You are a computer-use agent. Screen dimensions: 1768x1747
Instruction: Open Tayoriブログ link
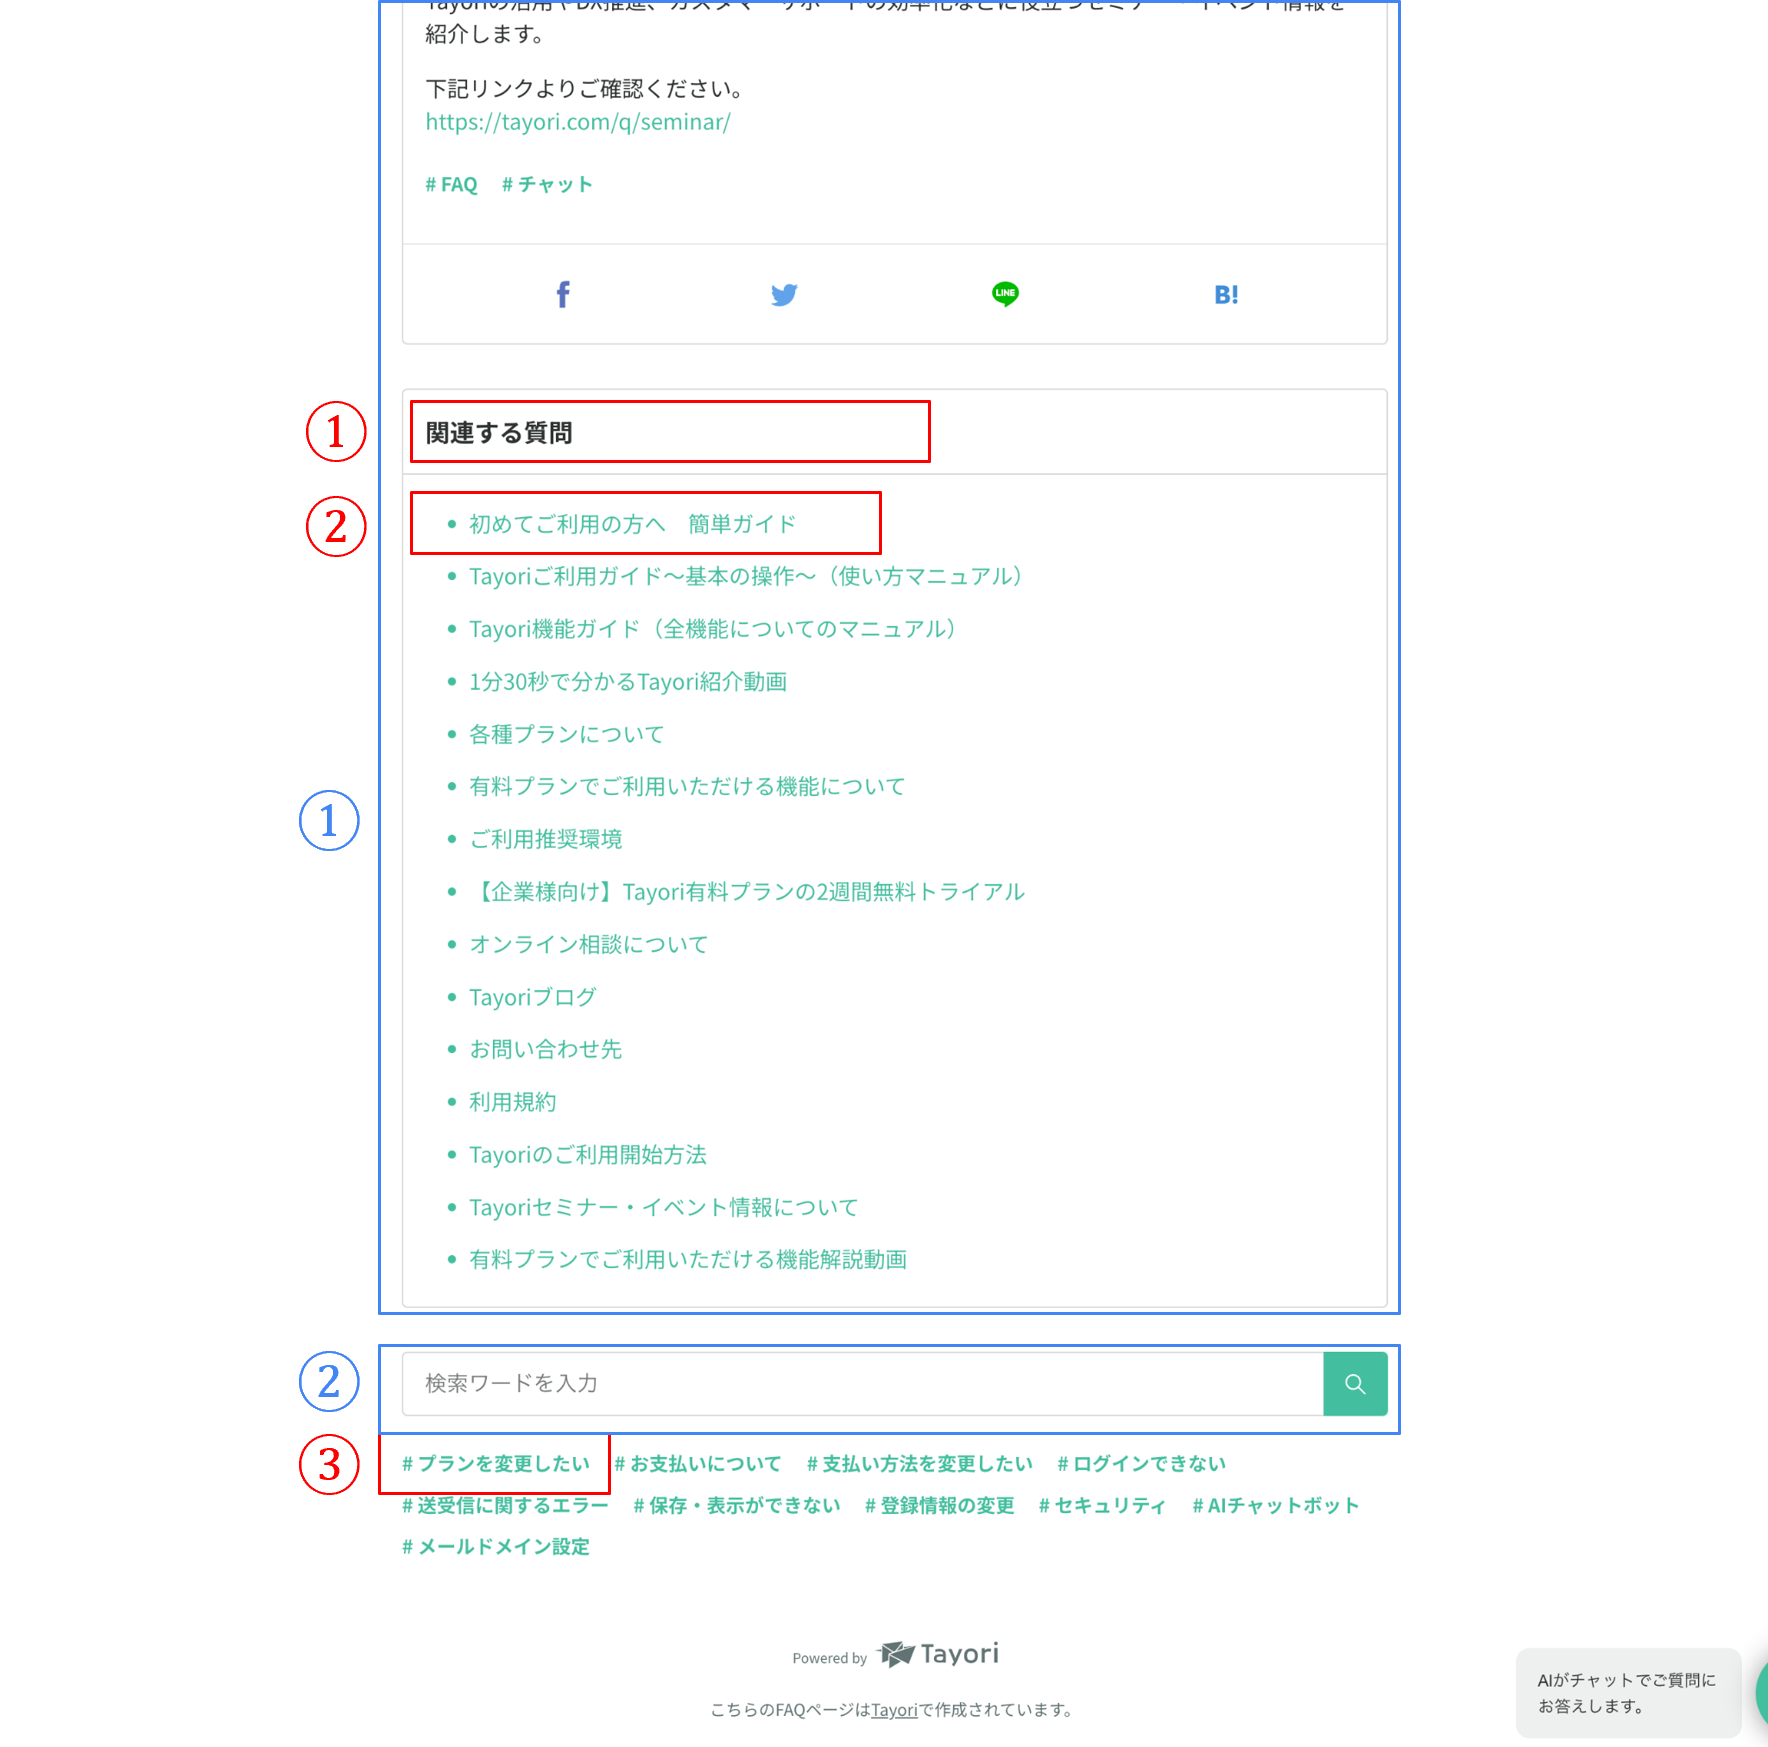click(x=533, y=997)
